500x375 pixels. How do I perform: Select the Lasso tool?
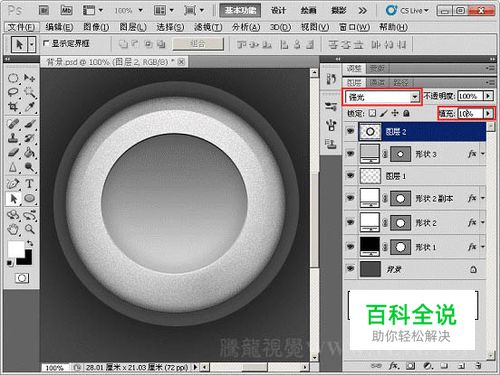tap(13, 91)
